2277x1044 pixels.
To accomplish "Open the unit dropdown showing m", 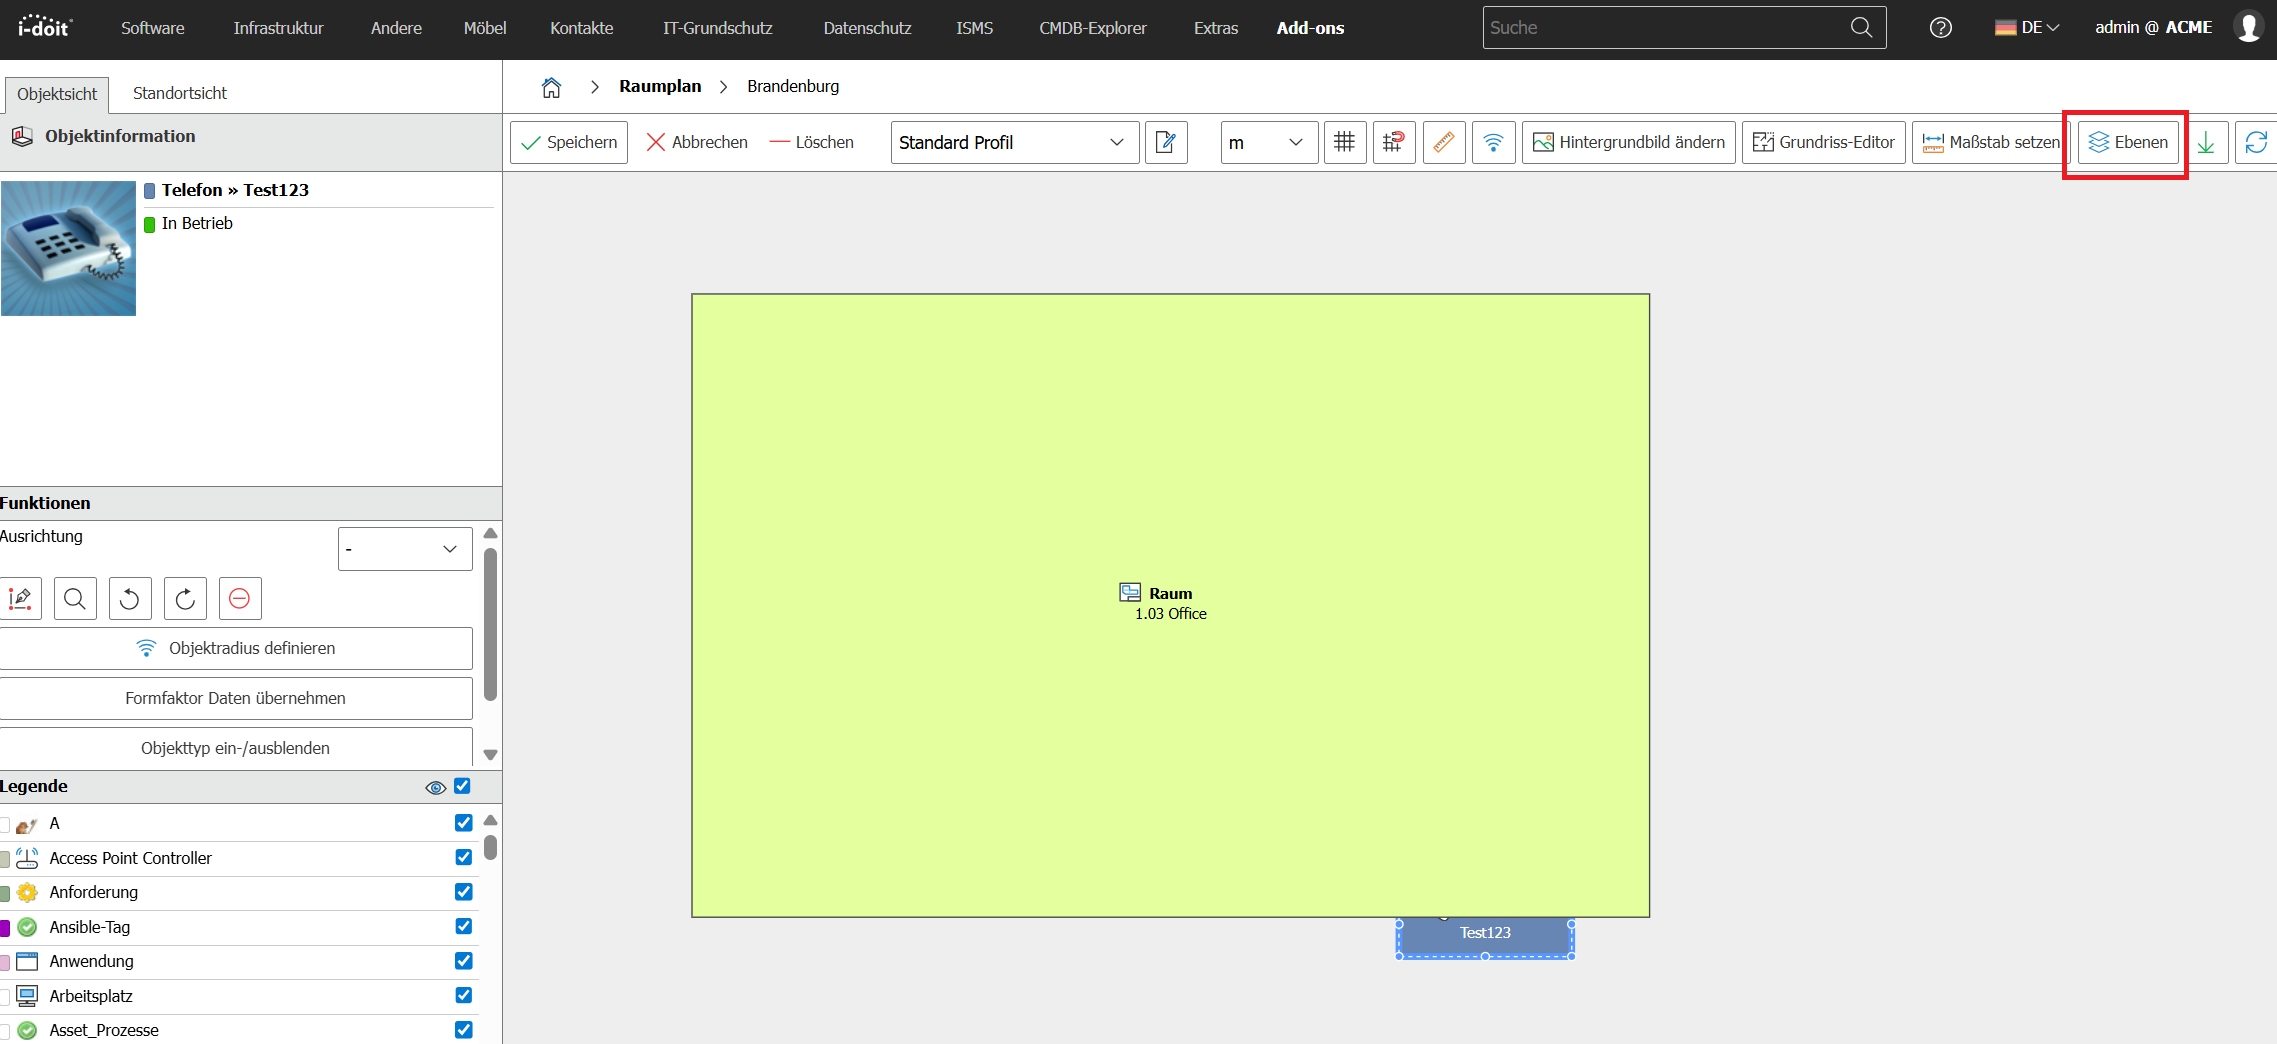I will pyautogui.click(x=1269, y=142).
